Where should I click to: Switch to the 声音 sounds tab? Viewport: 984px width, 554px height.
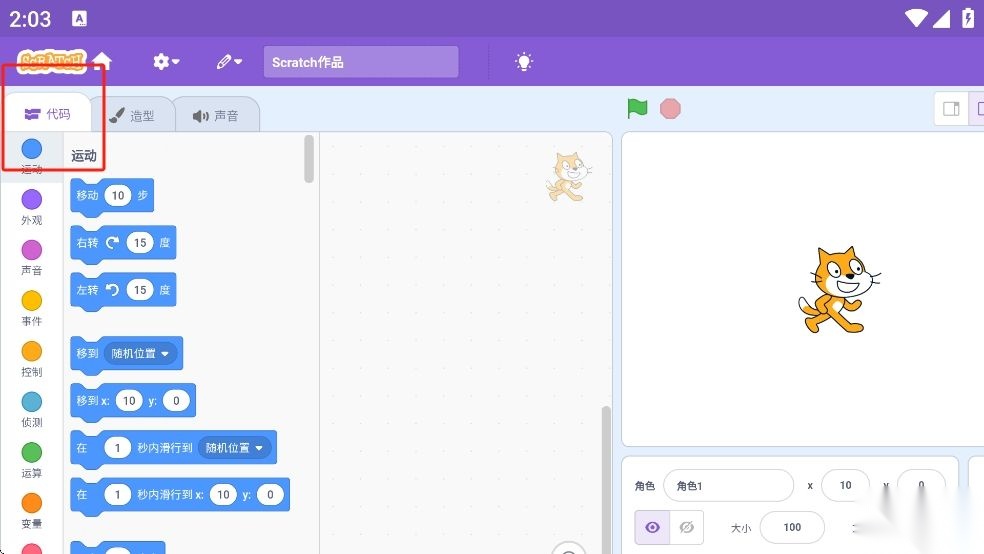(x=216, y=115)
